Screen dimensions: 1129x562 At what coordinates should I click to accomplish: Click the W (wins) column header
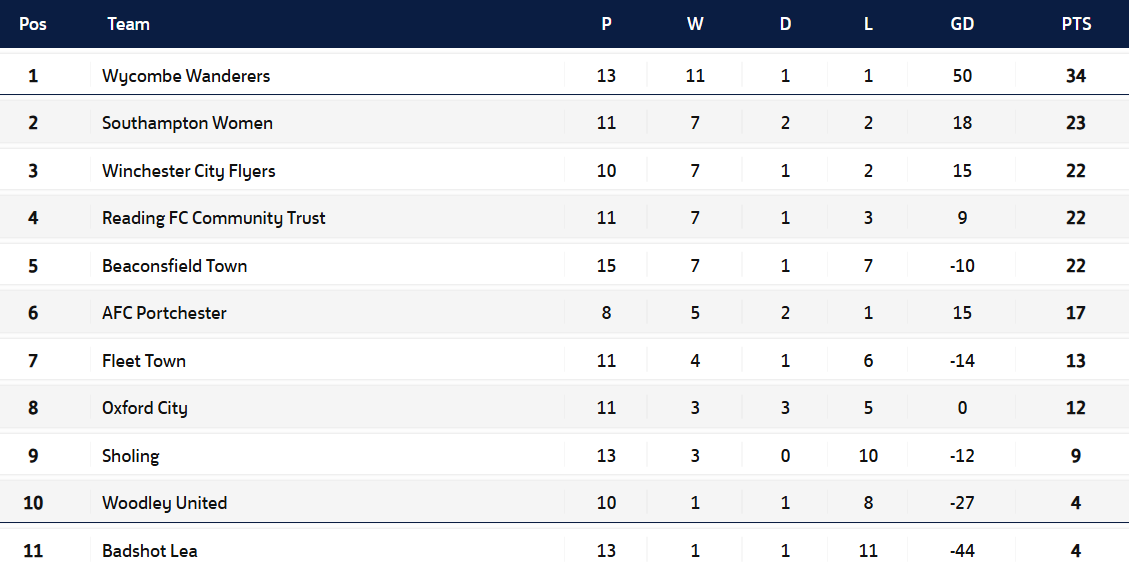click(x=695, y=24)
